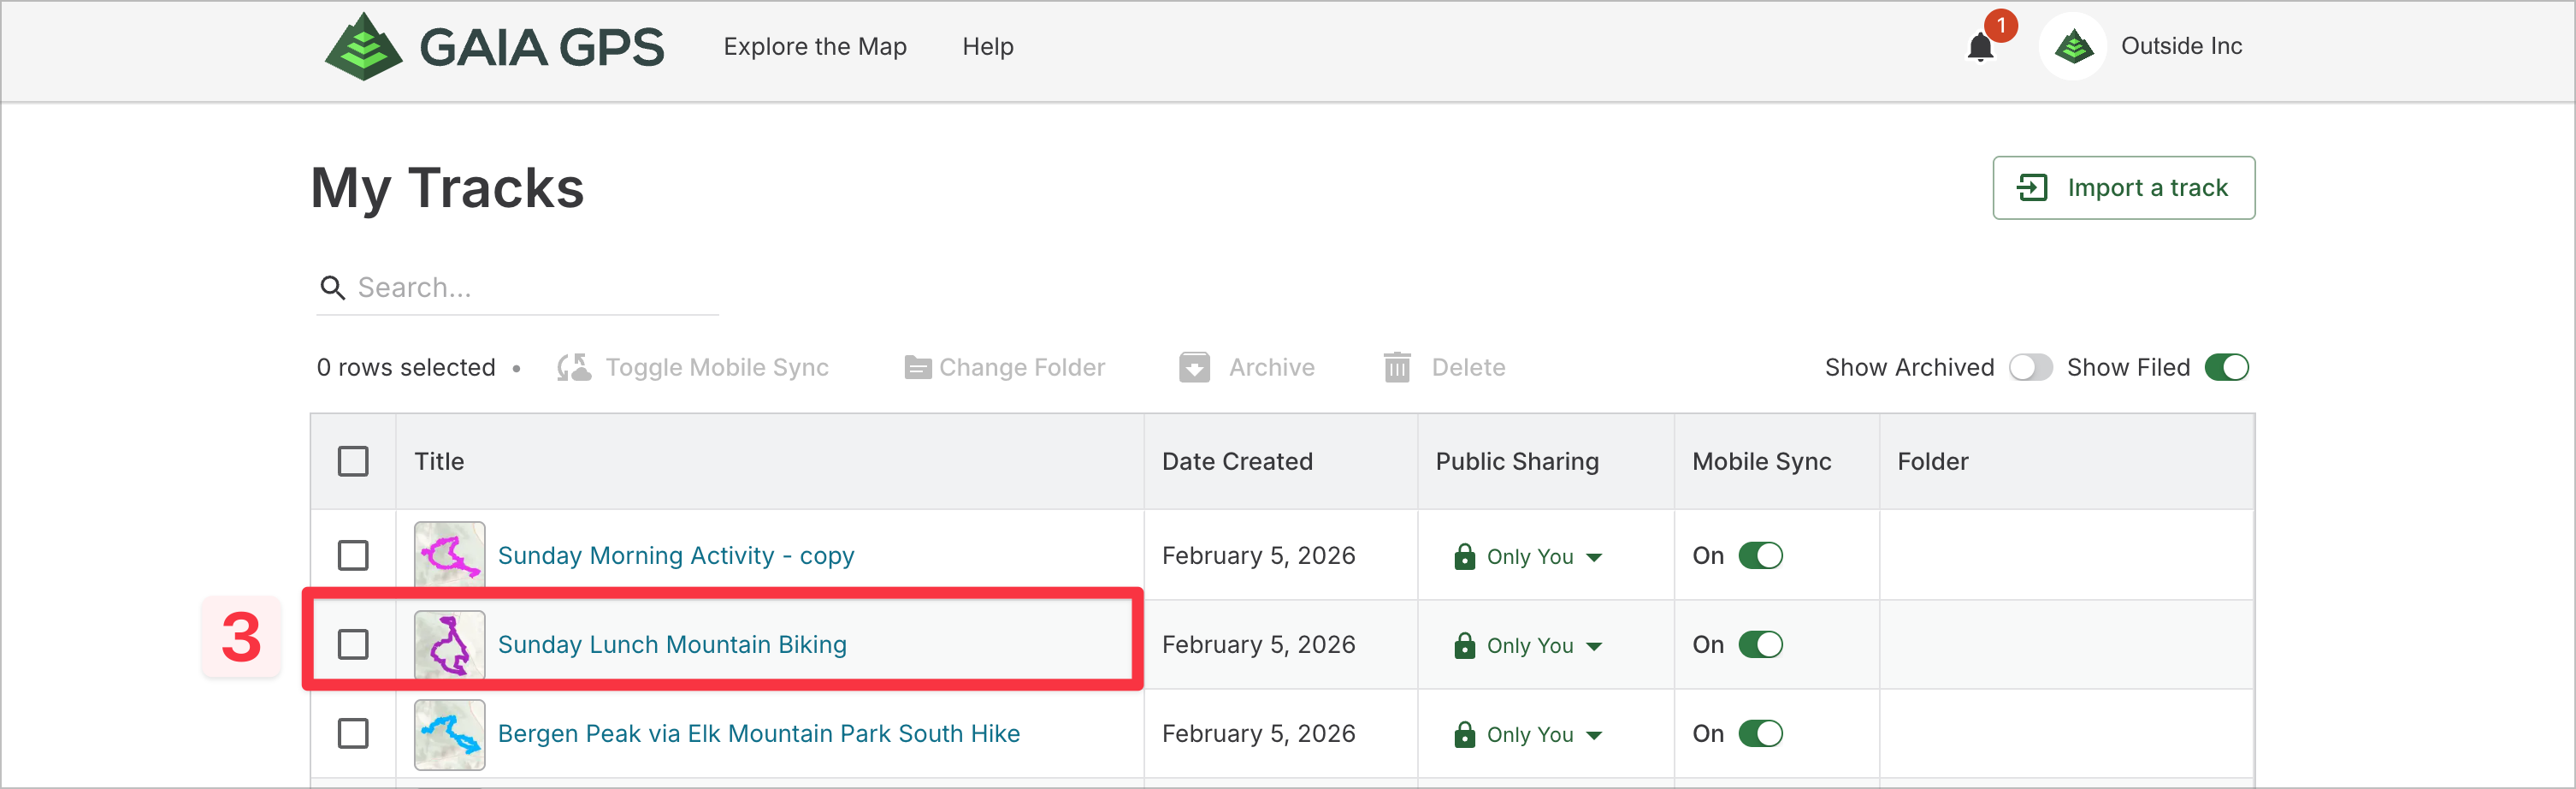Screen dimensions: 2576x789
Task: Click the Import a track button
Action: [2123, 188]
